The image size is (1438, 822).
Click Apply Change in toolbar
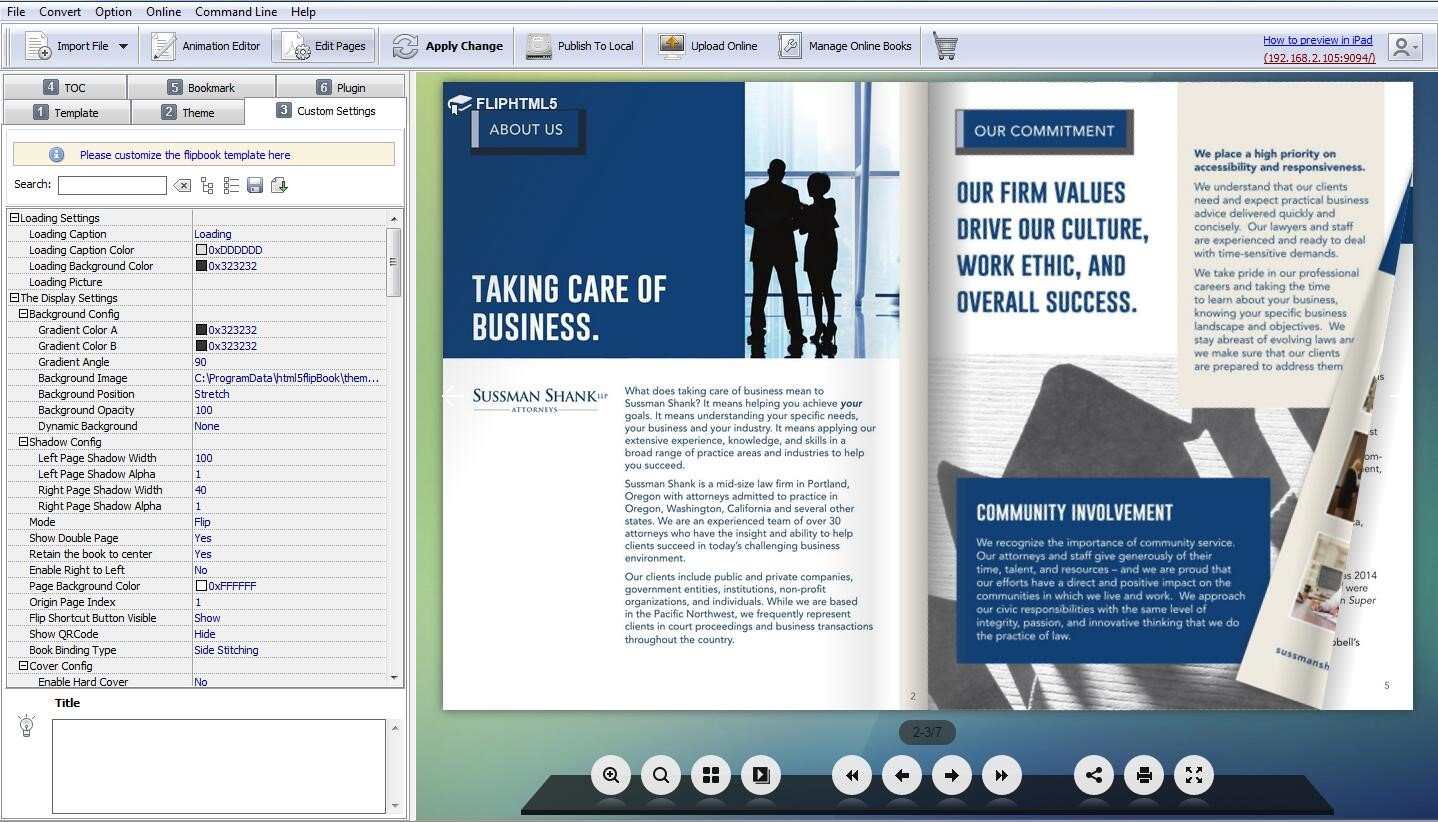coord(448,46)
